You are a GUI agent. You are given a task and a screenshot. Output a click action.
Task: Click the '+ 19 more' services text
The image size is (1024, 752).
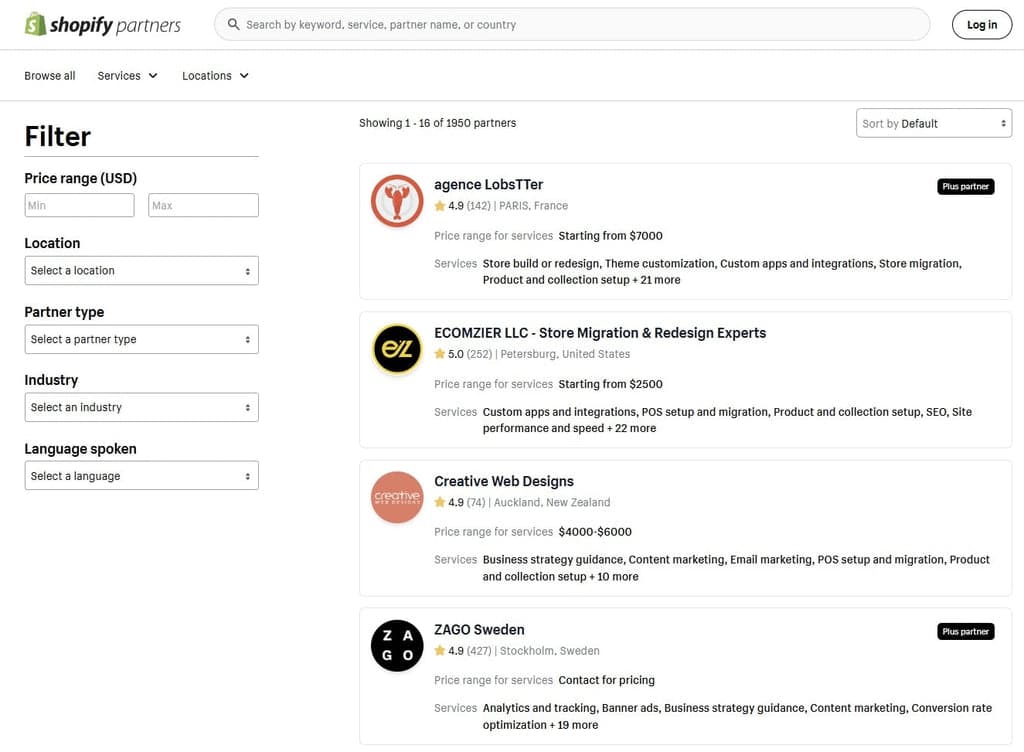(573, 725)
